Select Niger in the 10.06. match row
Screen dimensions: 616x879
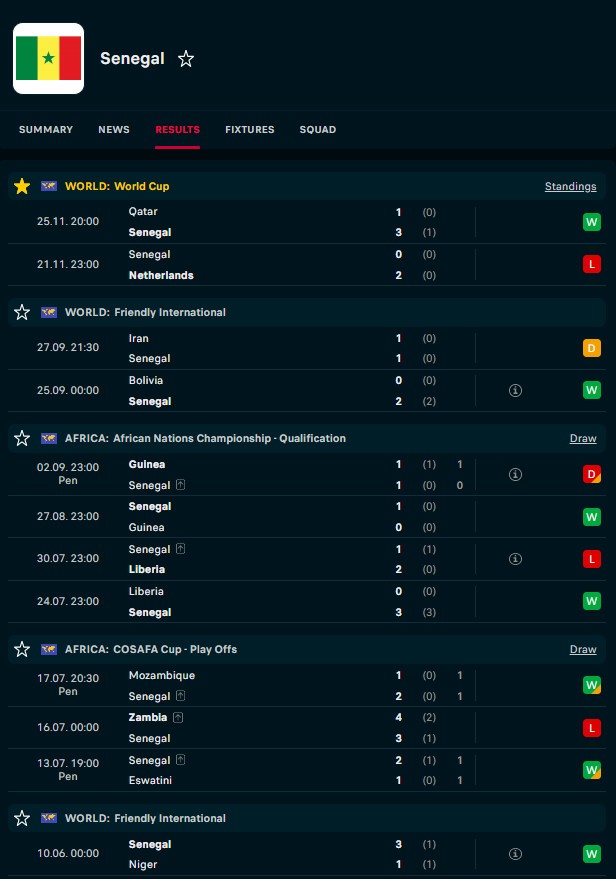(x=143, y=864)
